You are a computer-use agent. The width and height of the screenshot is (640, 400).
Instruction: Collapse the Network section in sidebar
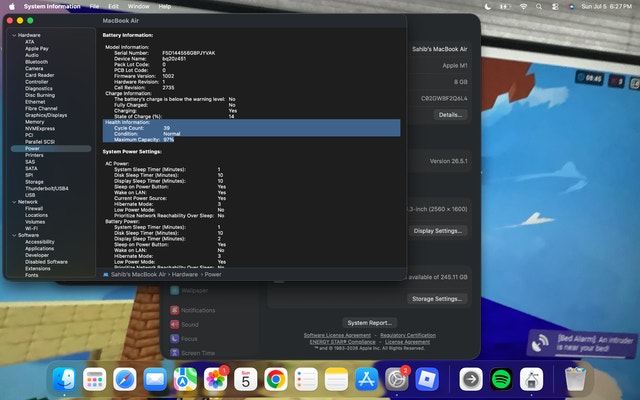(x=14, y=202)
